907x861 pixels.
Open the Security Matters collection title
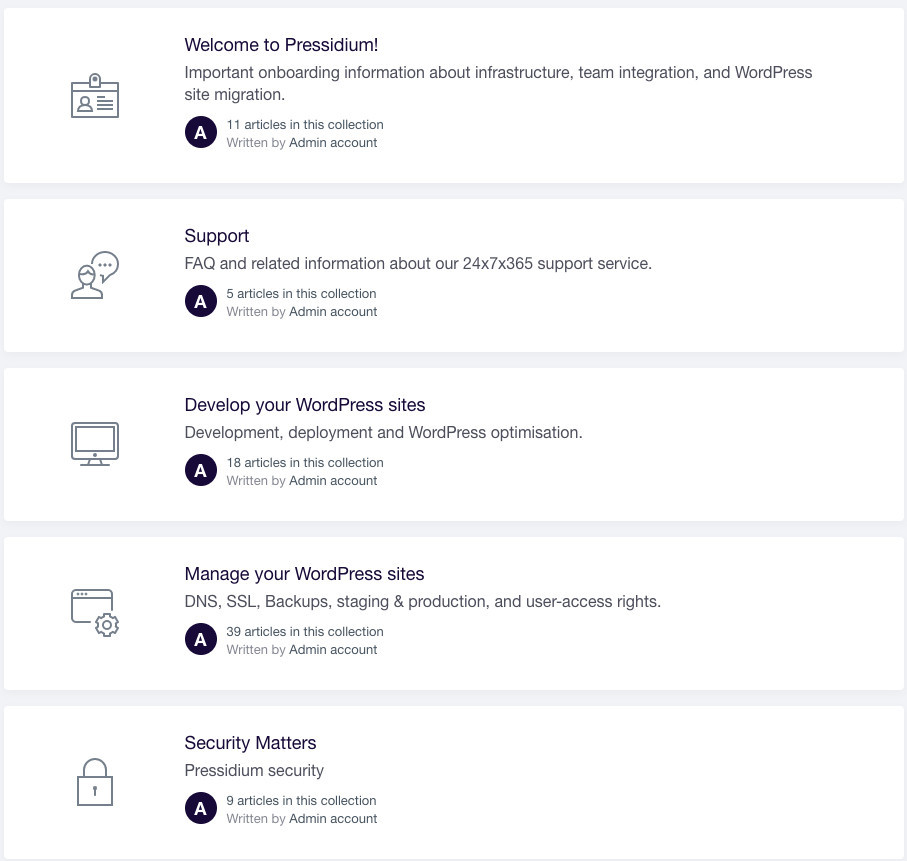pyautogui.click(x=250, y=742)
